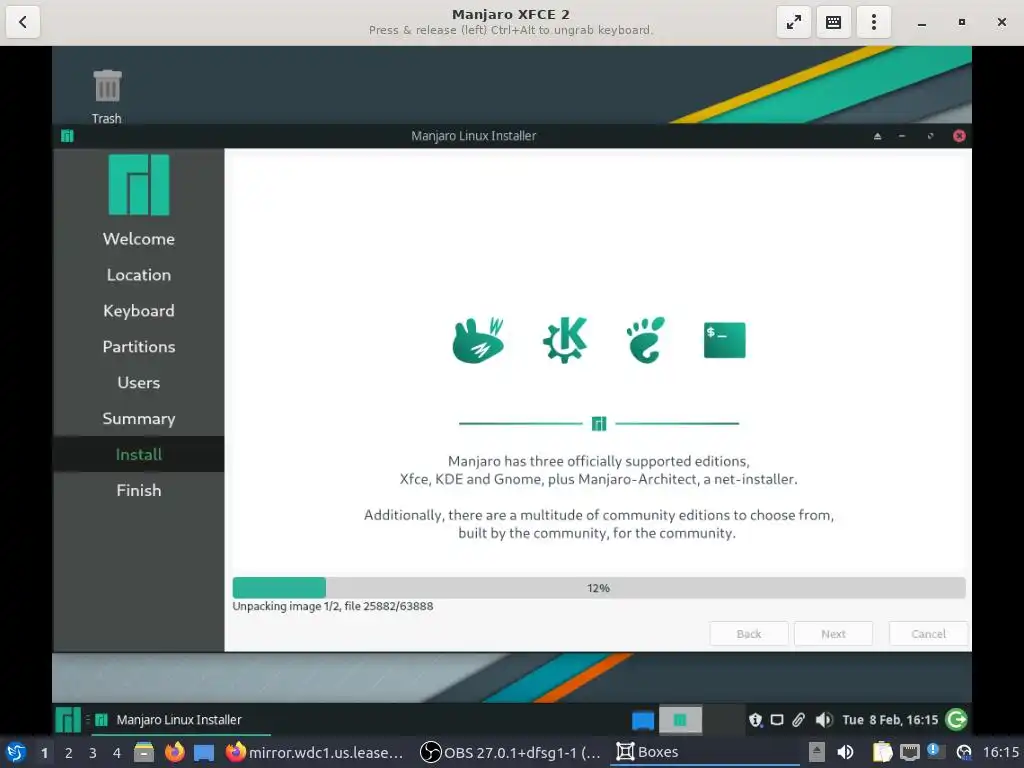Viewport: 1024px width, 768px height.
Task: Click the back arrow in Boxes header
Action: 23,22
